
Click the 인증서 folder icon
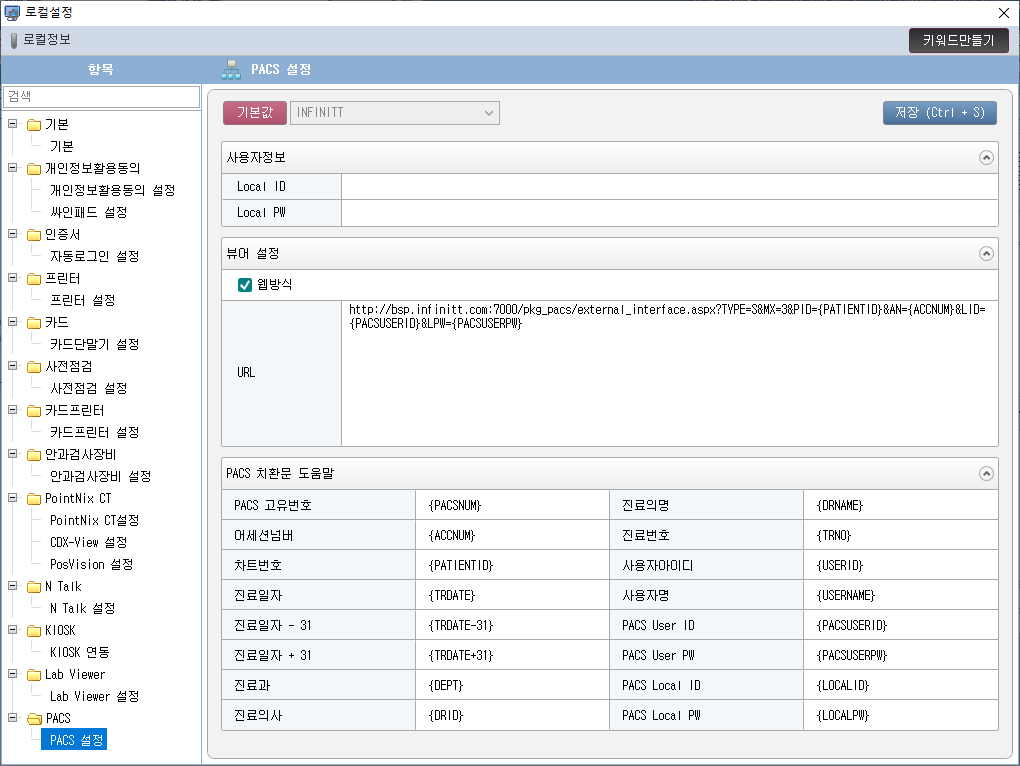pyautogui.click(x=34, y=235)
